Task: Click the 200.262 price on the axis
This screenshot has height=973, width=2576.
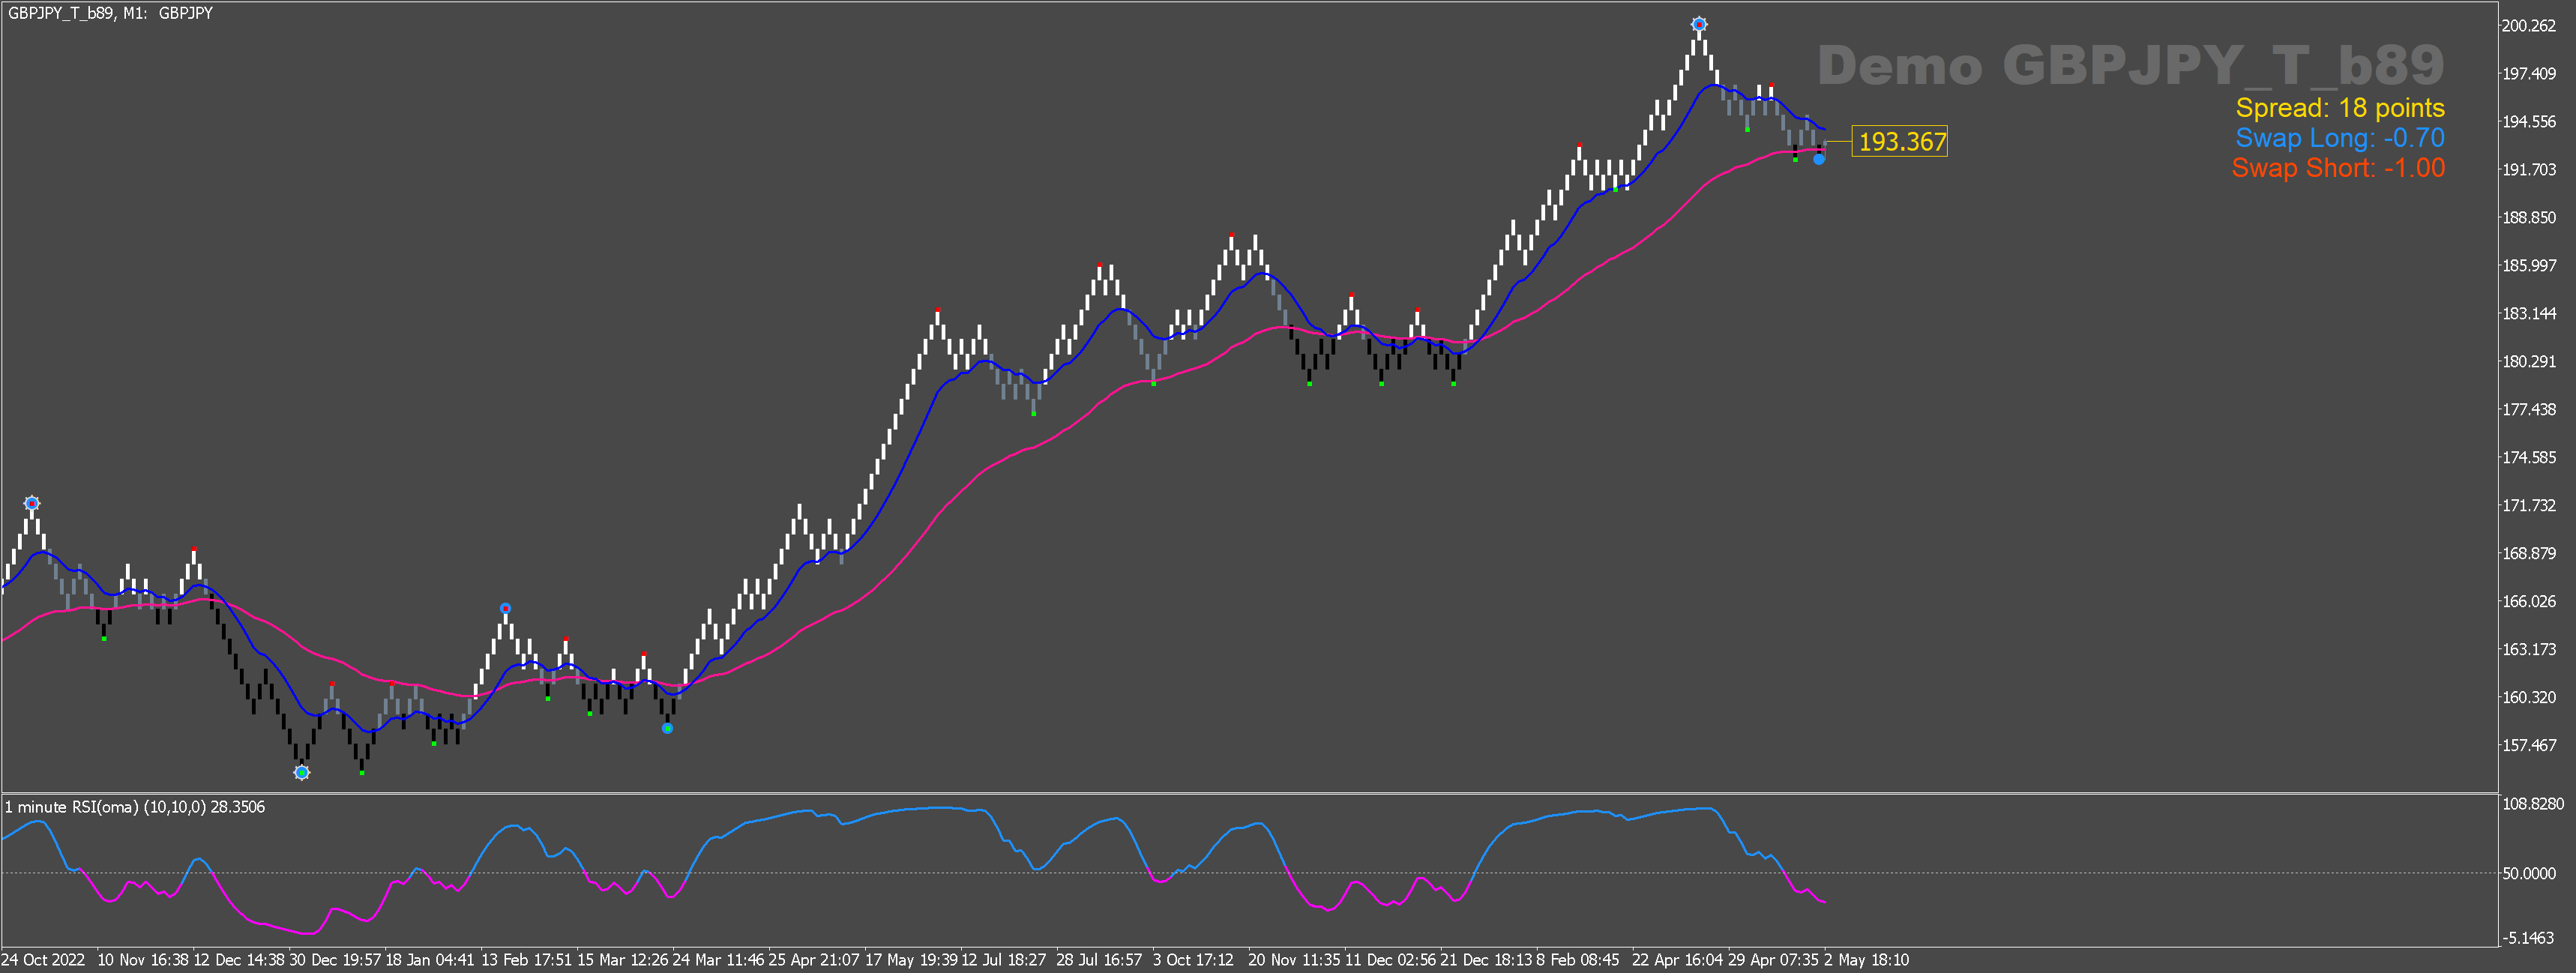Action: (2527, 26)
